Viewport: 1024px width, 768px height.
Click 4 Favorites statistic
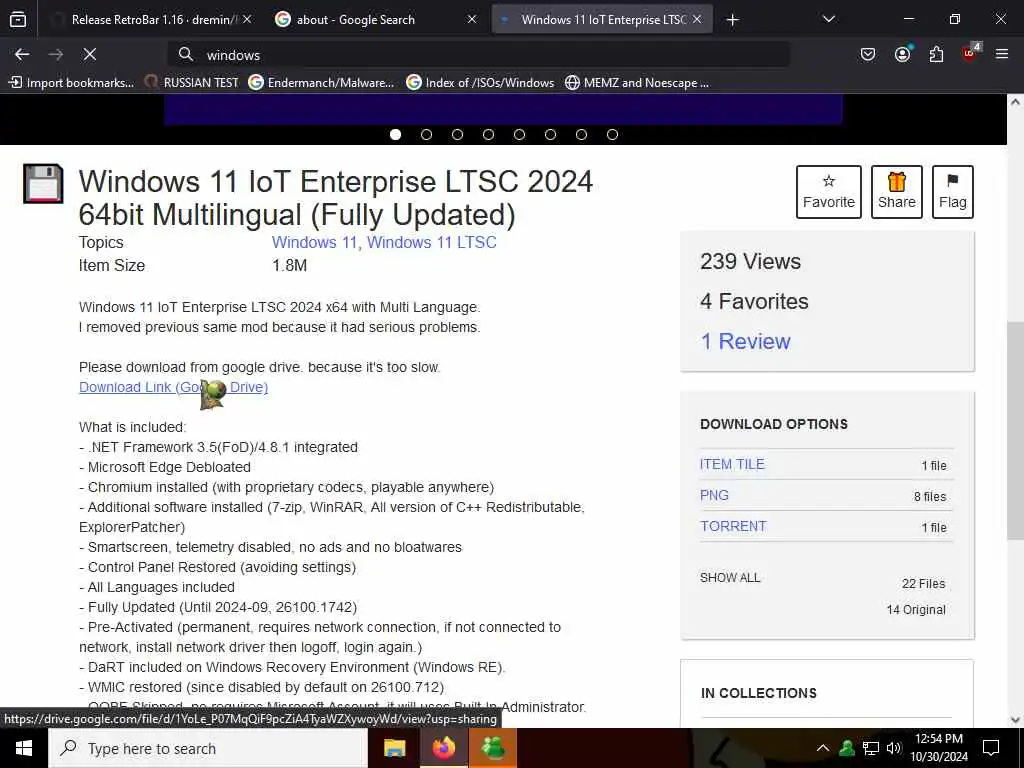[x=754, y=301]
